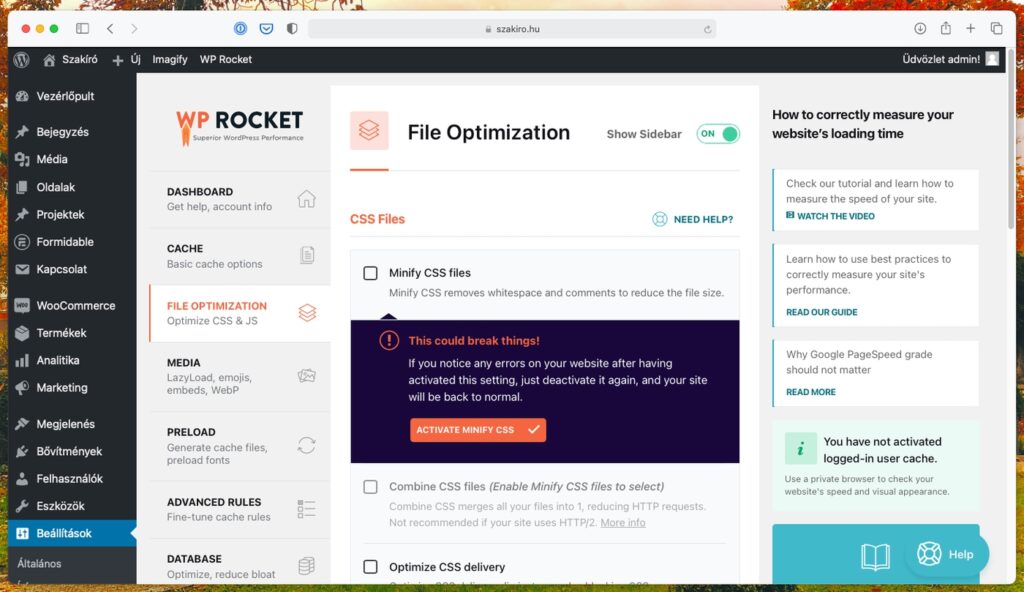
Task: Expand the WooCommerce admin menu
Action: point(75,306)
